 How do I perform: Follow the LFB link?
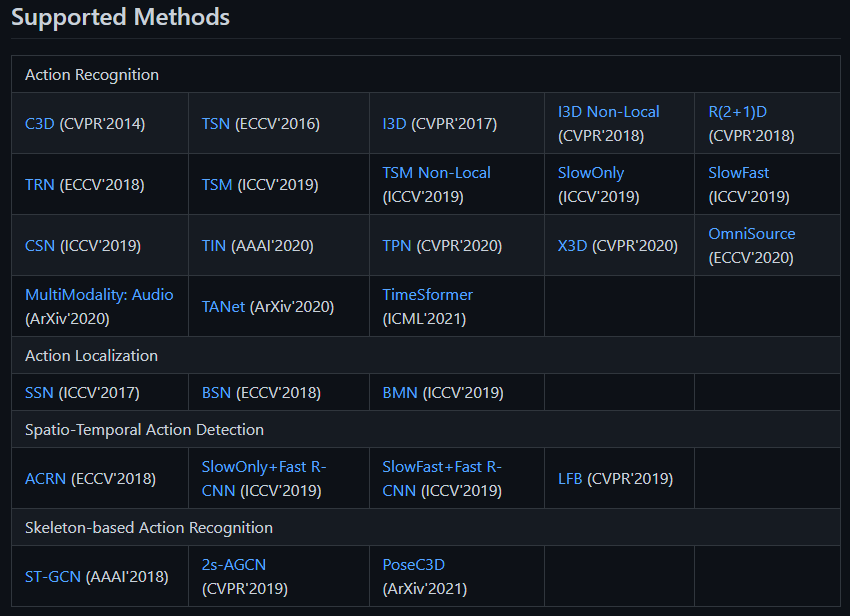click(x=570, y=479)
